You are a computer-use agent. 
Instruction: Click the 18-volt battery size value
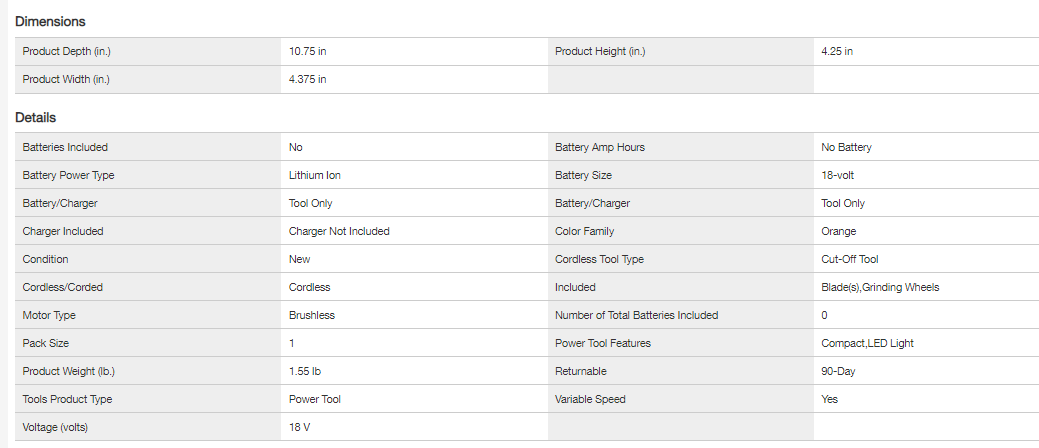(838, 175)
